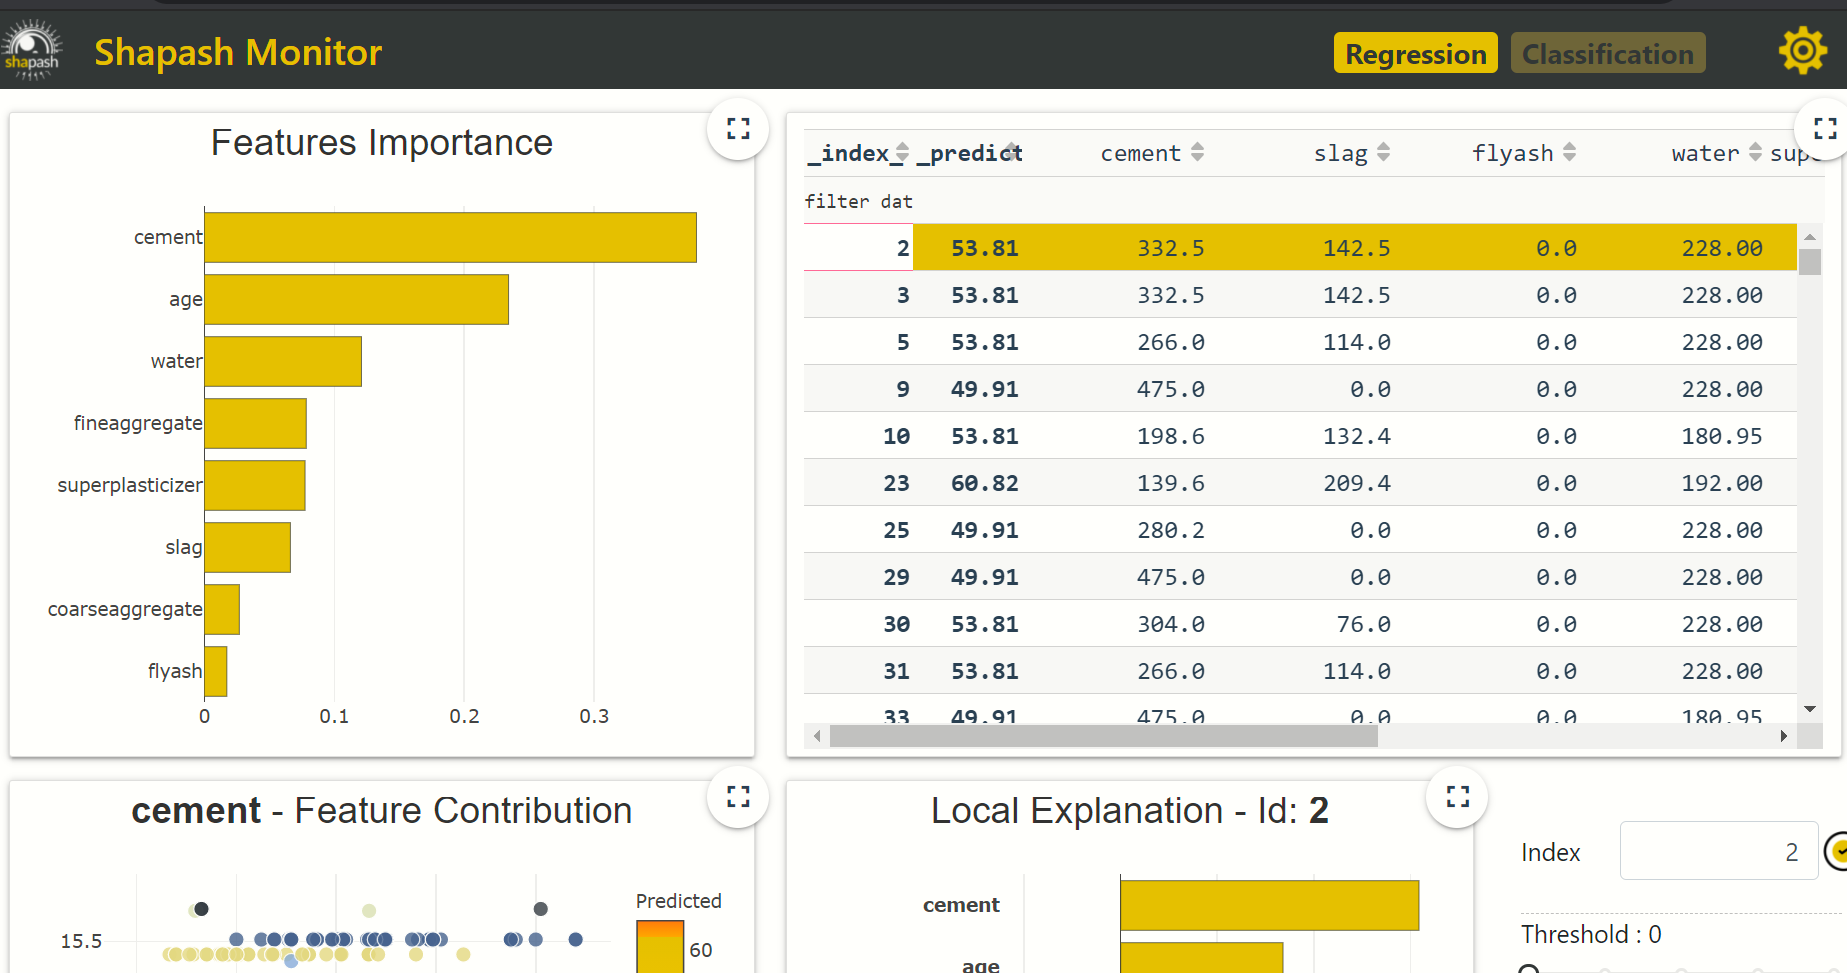The height and width of the screenshot is (973, 1847).
Task: Select the fineaggregate importance bar
Action: (x=255, y=423)
